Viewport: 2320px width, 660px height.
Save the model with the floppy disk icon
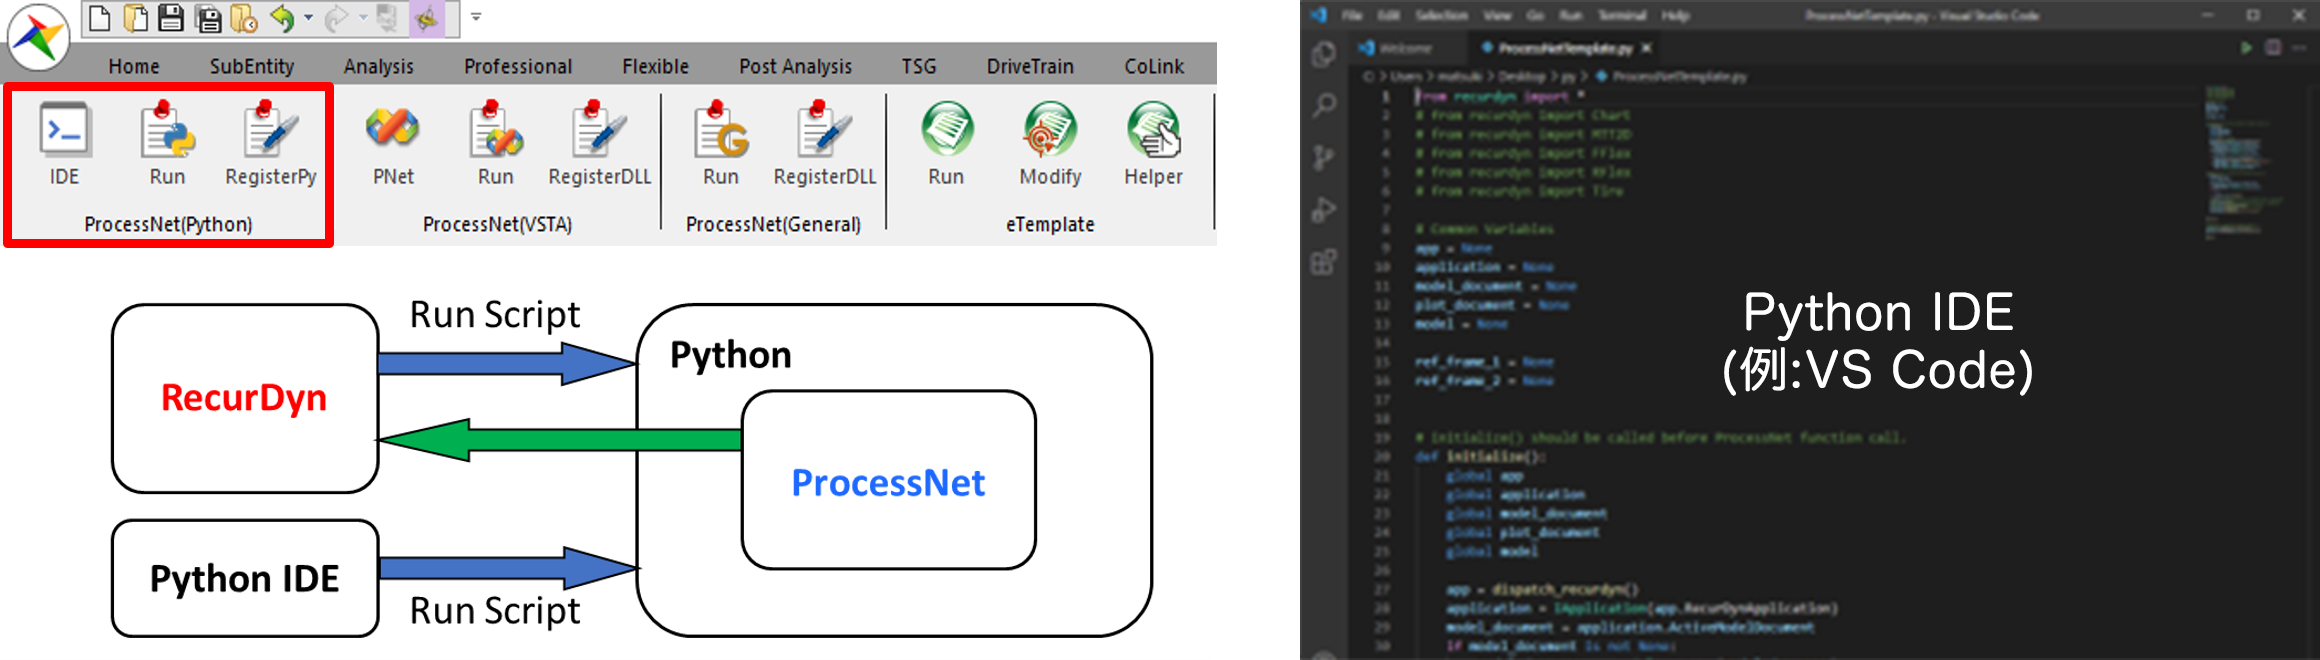click(x=171, y=17)
